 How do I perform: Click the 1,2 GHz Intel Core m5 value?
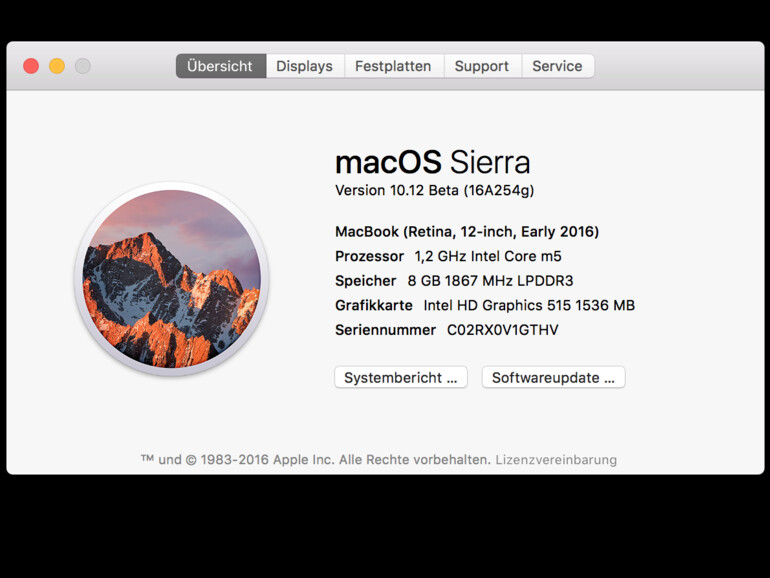pyautogui.click(x=488, y=256)
